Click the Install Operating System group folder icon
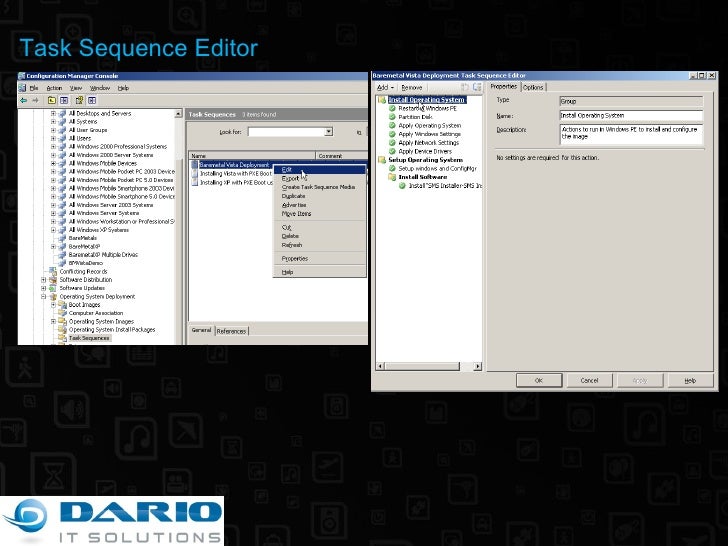 [x=382, y=100]
